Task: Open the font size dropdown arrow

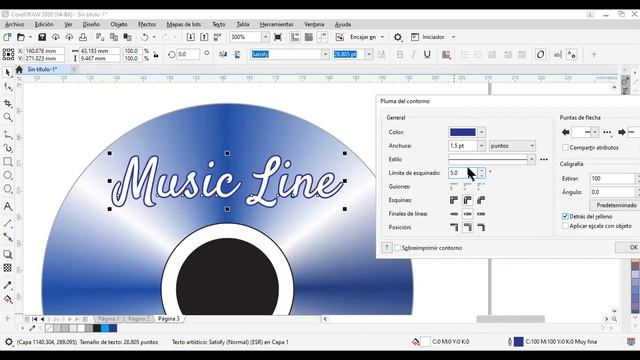Action: [369, 54]
